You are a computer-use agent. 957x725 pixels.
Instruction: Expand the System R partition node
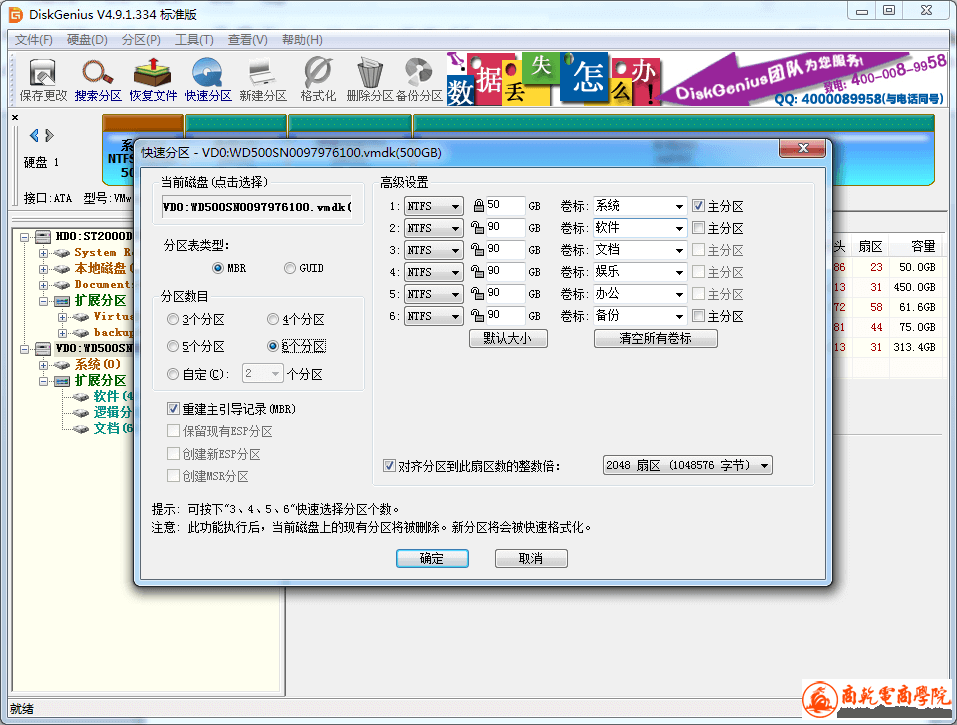tap(43, 253)
